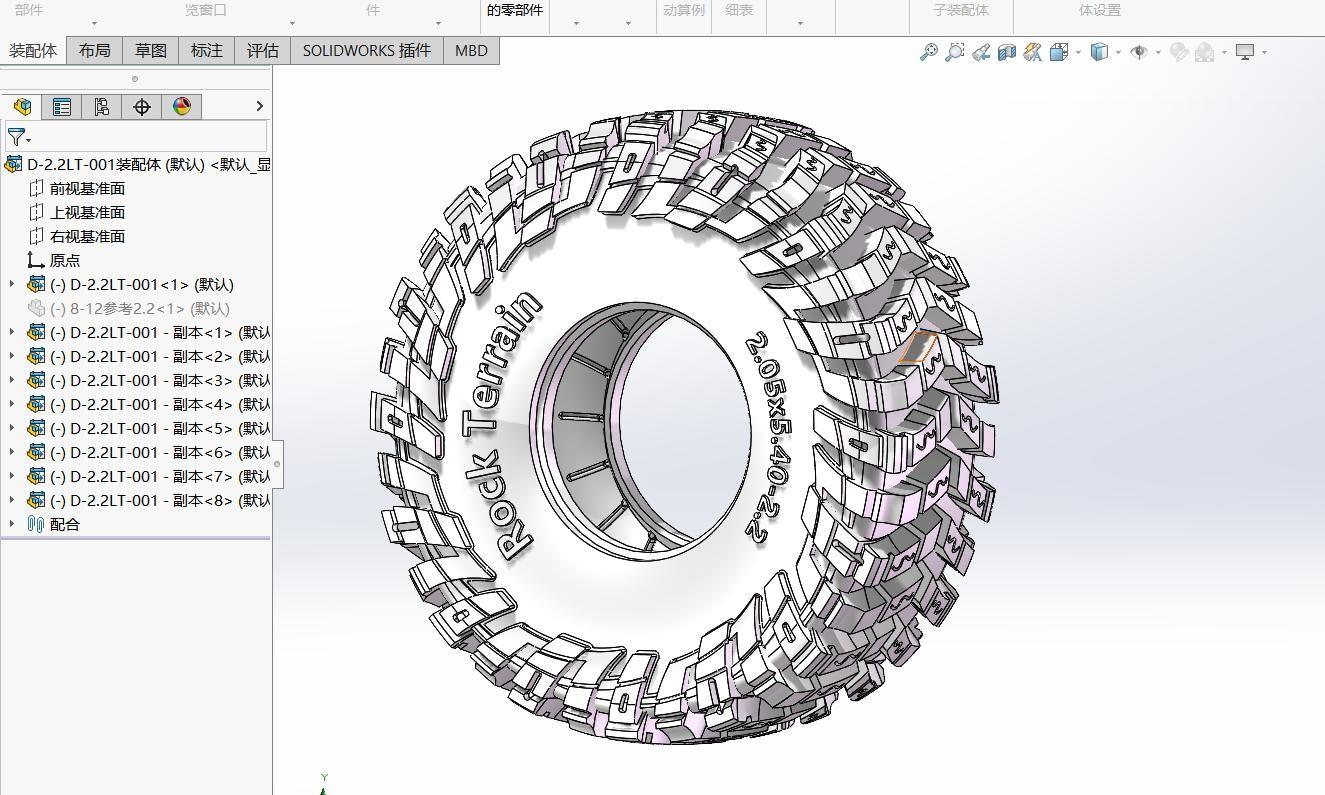Toggle the Section View tool
Screen dimensions: 1325x795
[x=1007, y=52]
